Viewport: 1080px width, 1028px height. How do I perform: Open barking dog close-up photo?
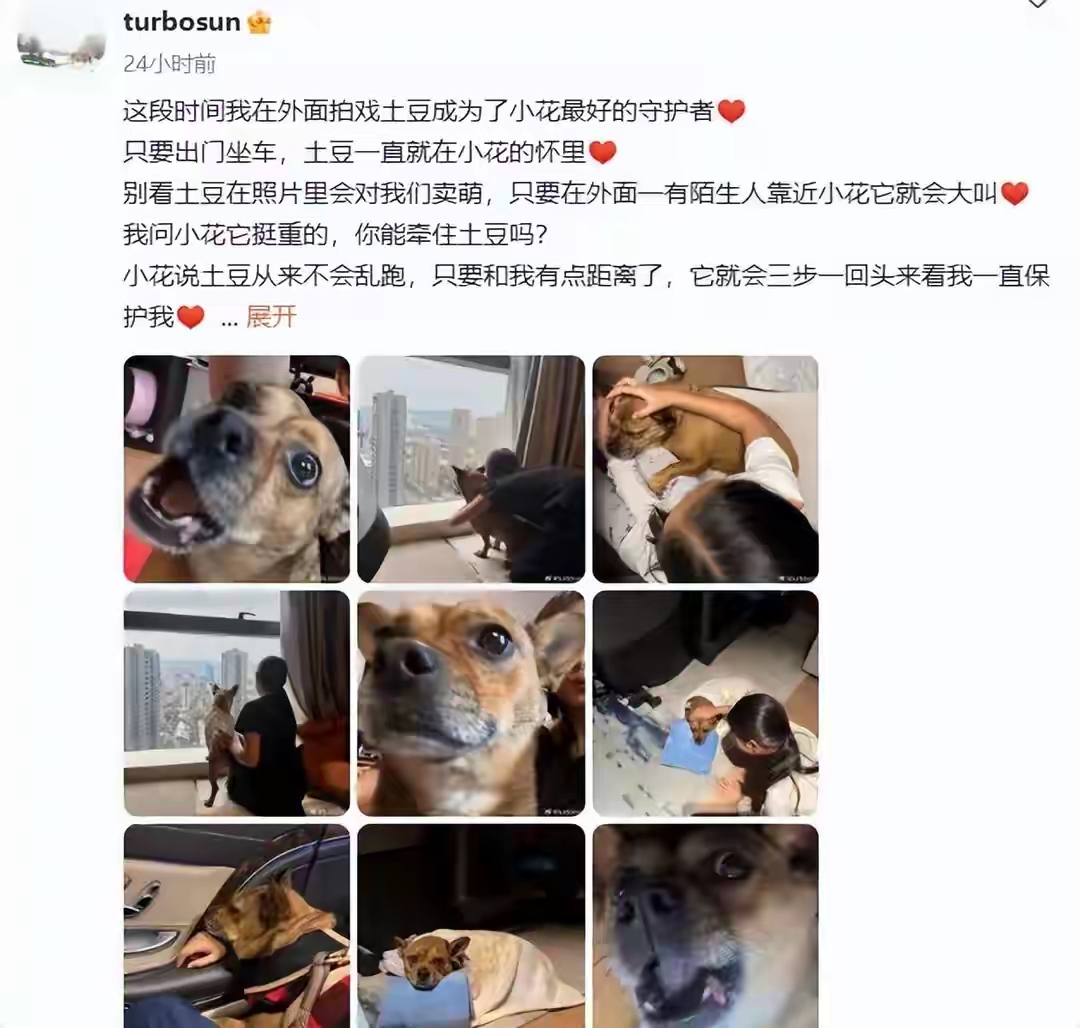point(237,469)
